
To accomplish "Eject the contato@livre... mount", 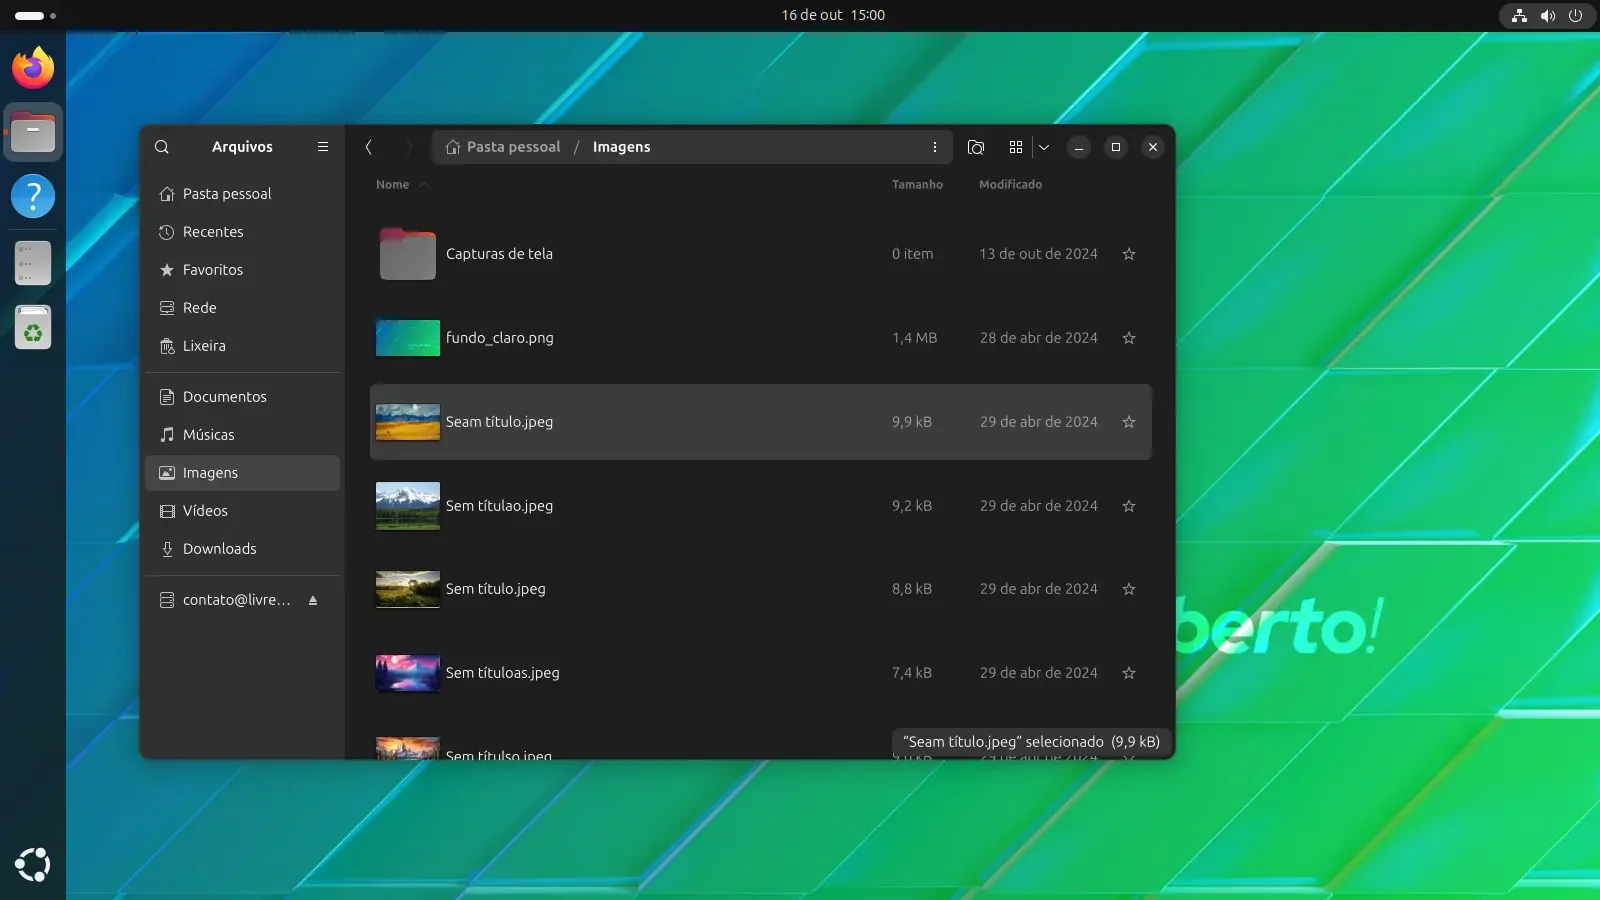I will pyautogui.click(x=313, y=600).
